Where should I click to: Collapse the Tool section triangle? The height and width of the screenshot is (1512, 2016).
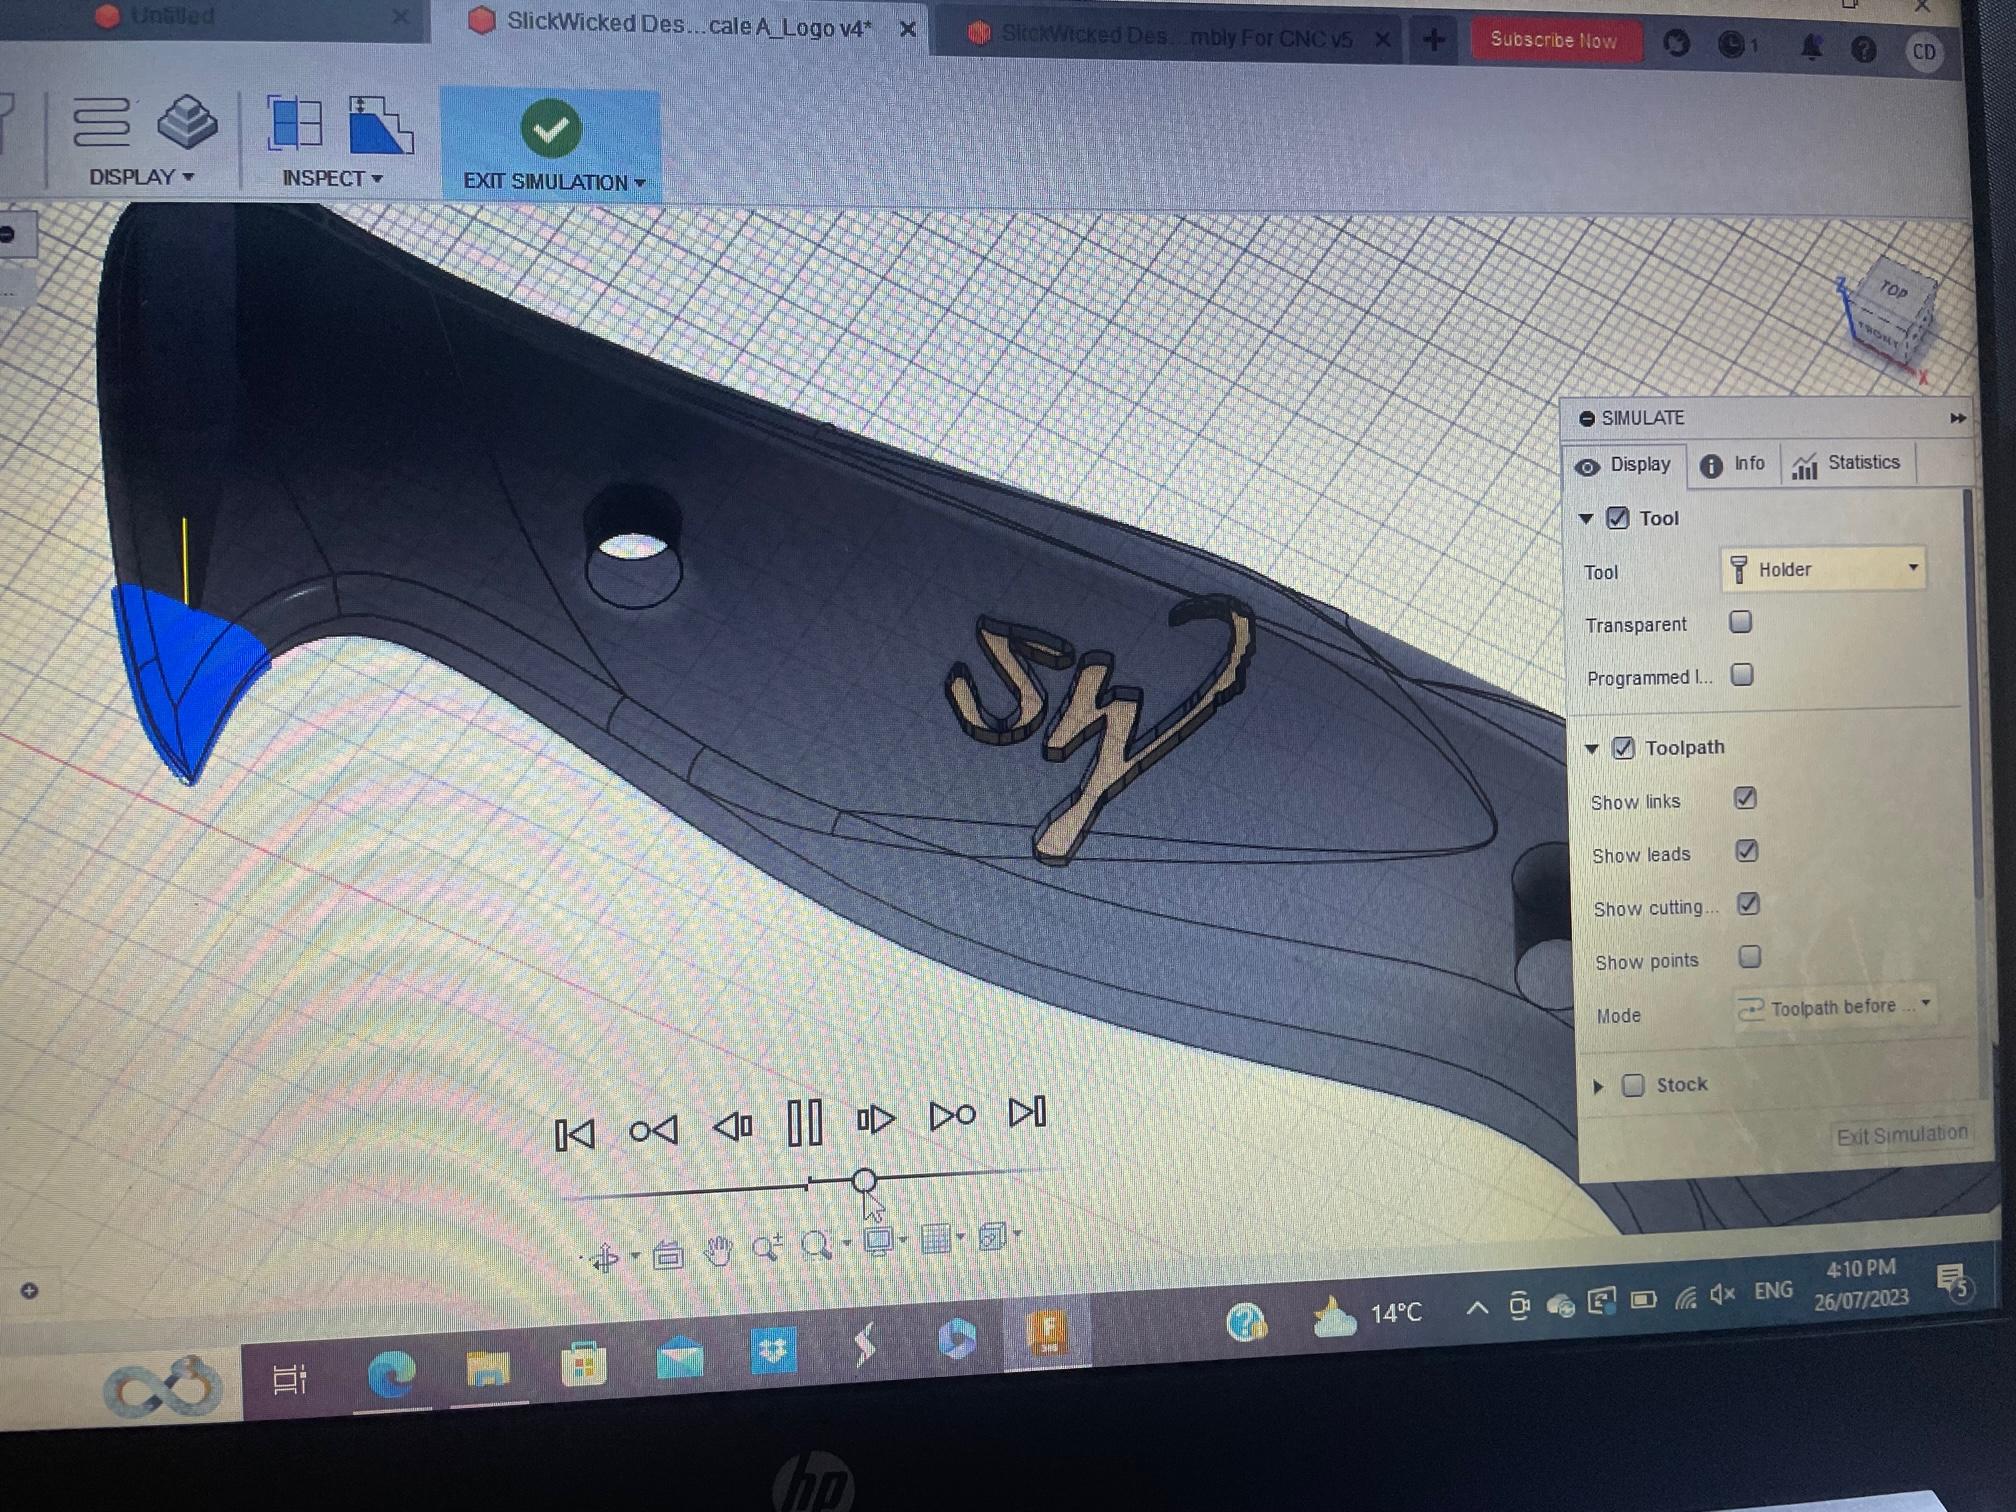[x=1586, y=519]
